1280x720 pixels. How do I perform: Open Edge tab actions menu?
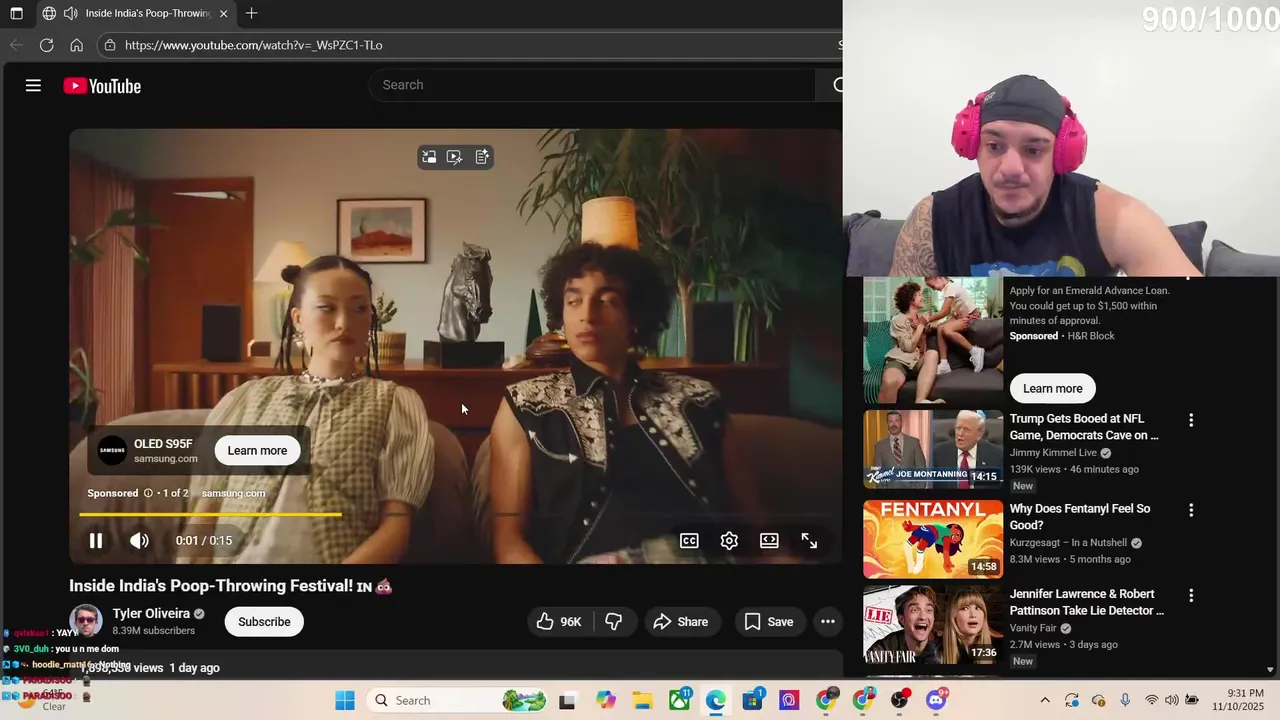point(16,14)
